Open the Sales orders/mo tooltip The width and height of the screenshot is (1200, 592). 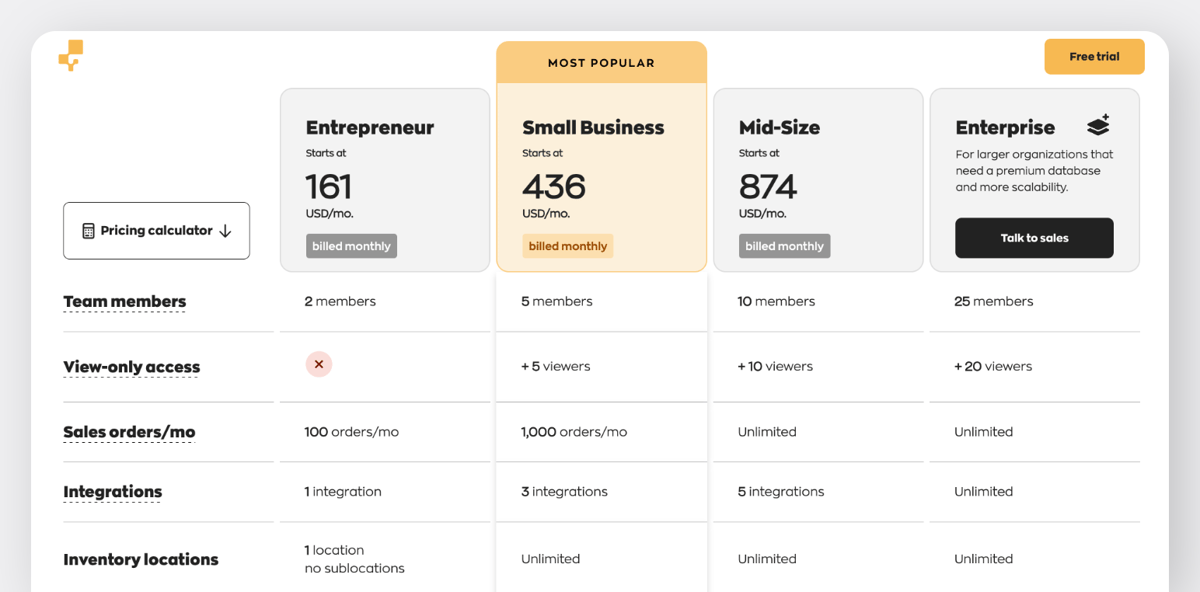tap(129, 432)
